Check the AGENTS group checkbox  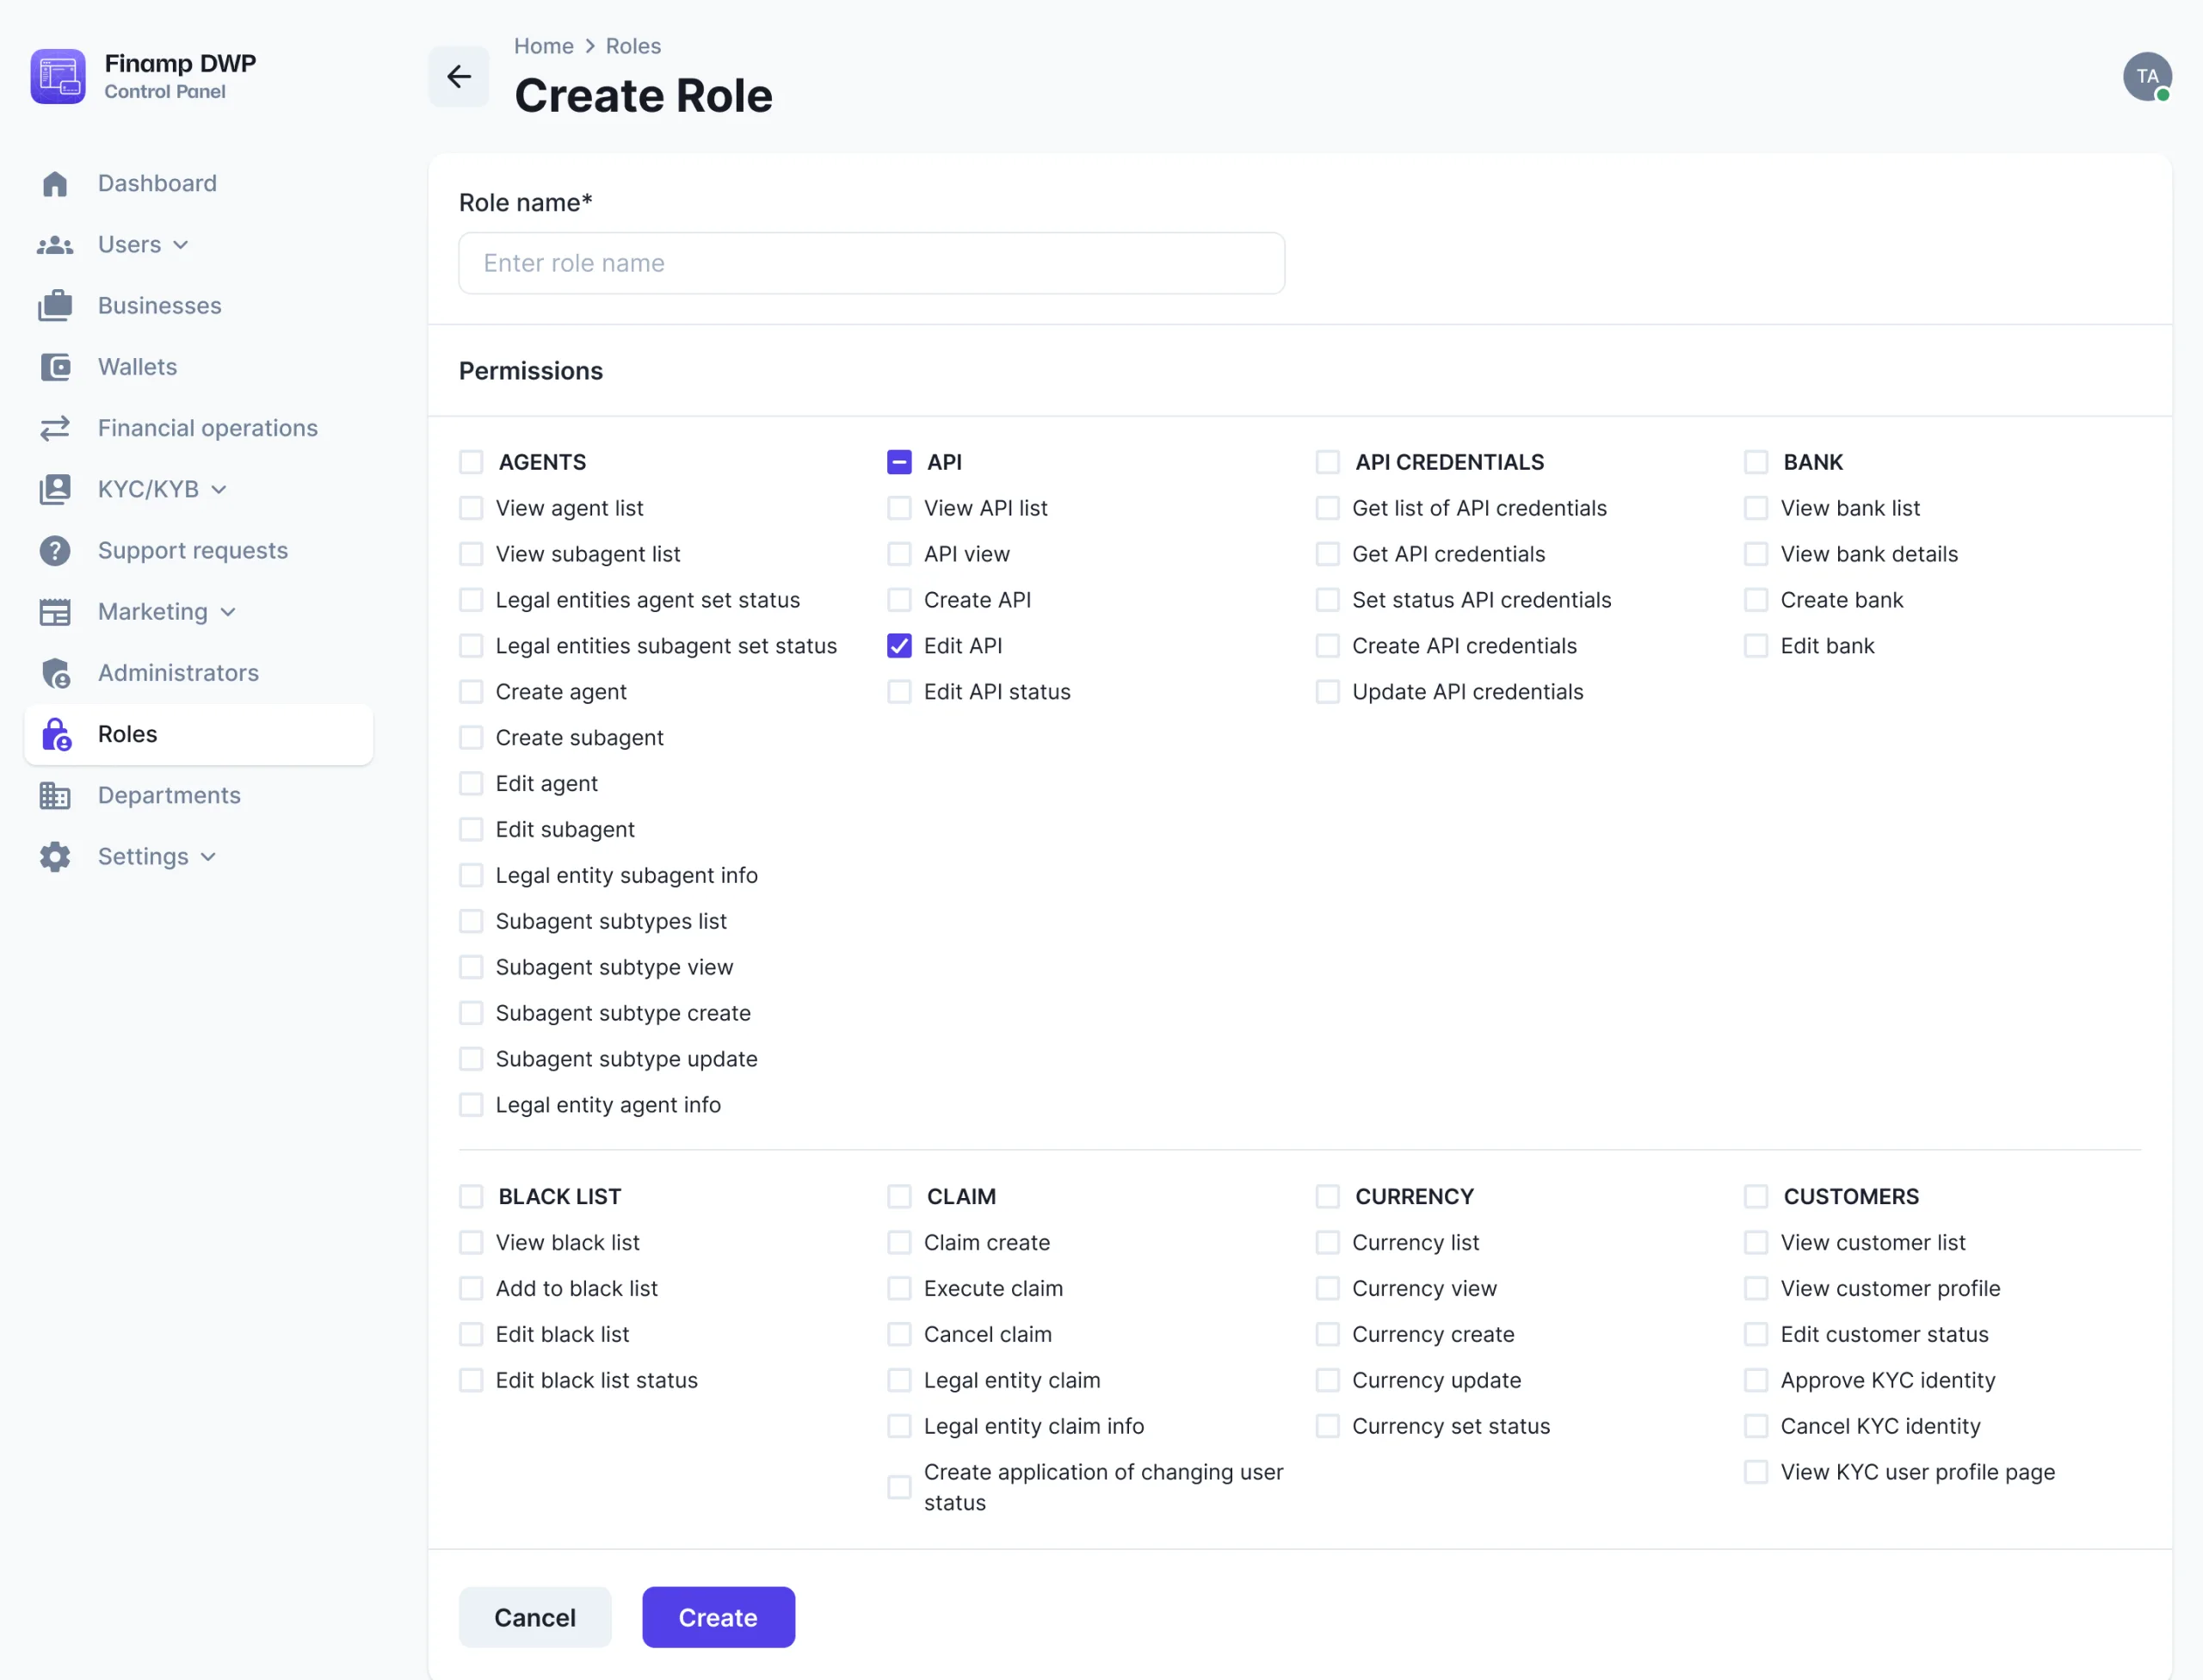point(471,462)
